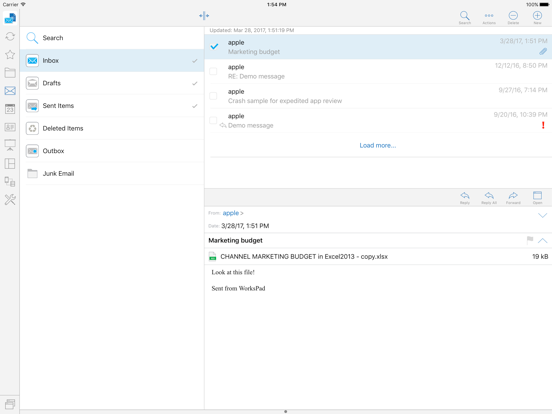This screenshot has height=414, width=552.
Task: Open the Calendar icon in sidebar
Action: point(10,109)
